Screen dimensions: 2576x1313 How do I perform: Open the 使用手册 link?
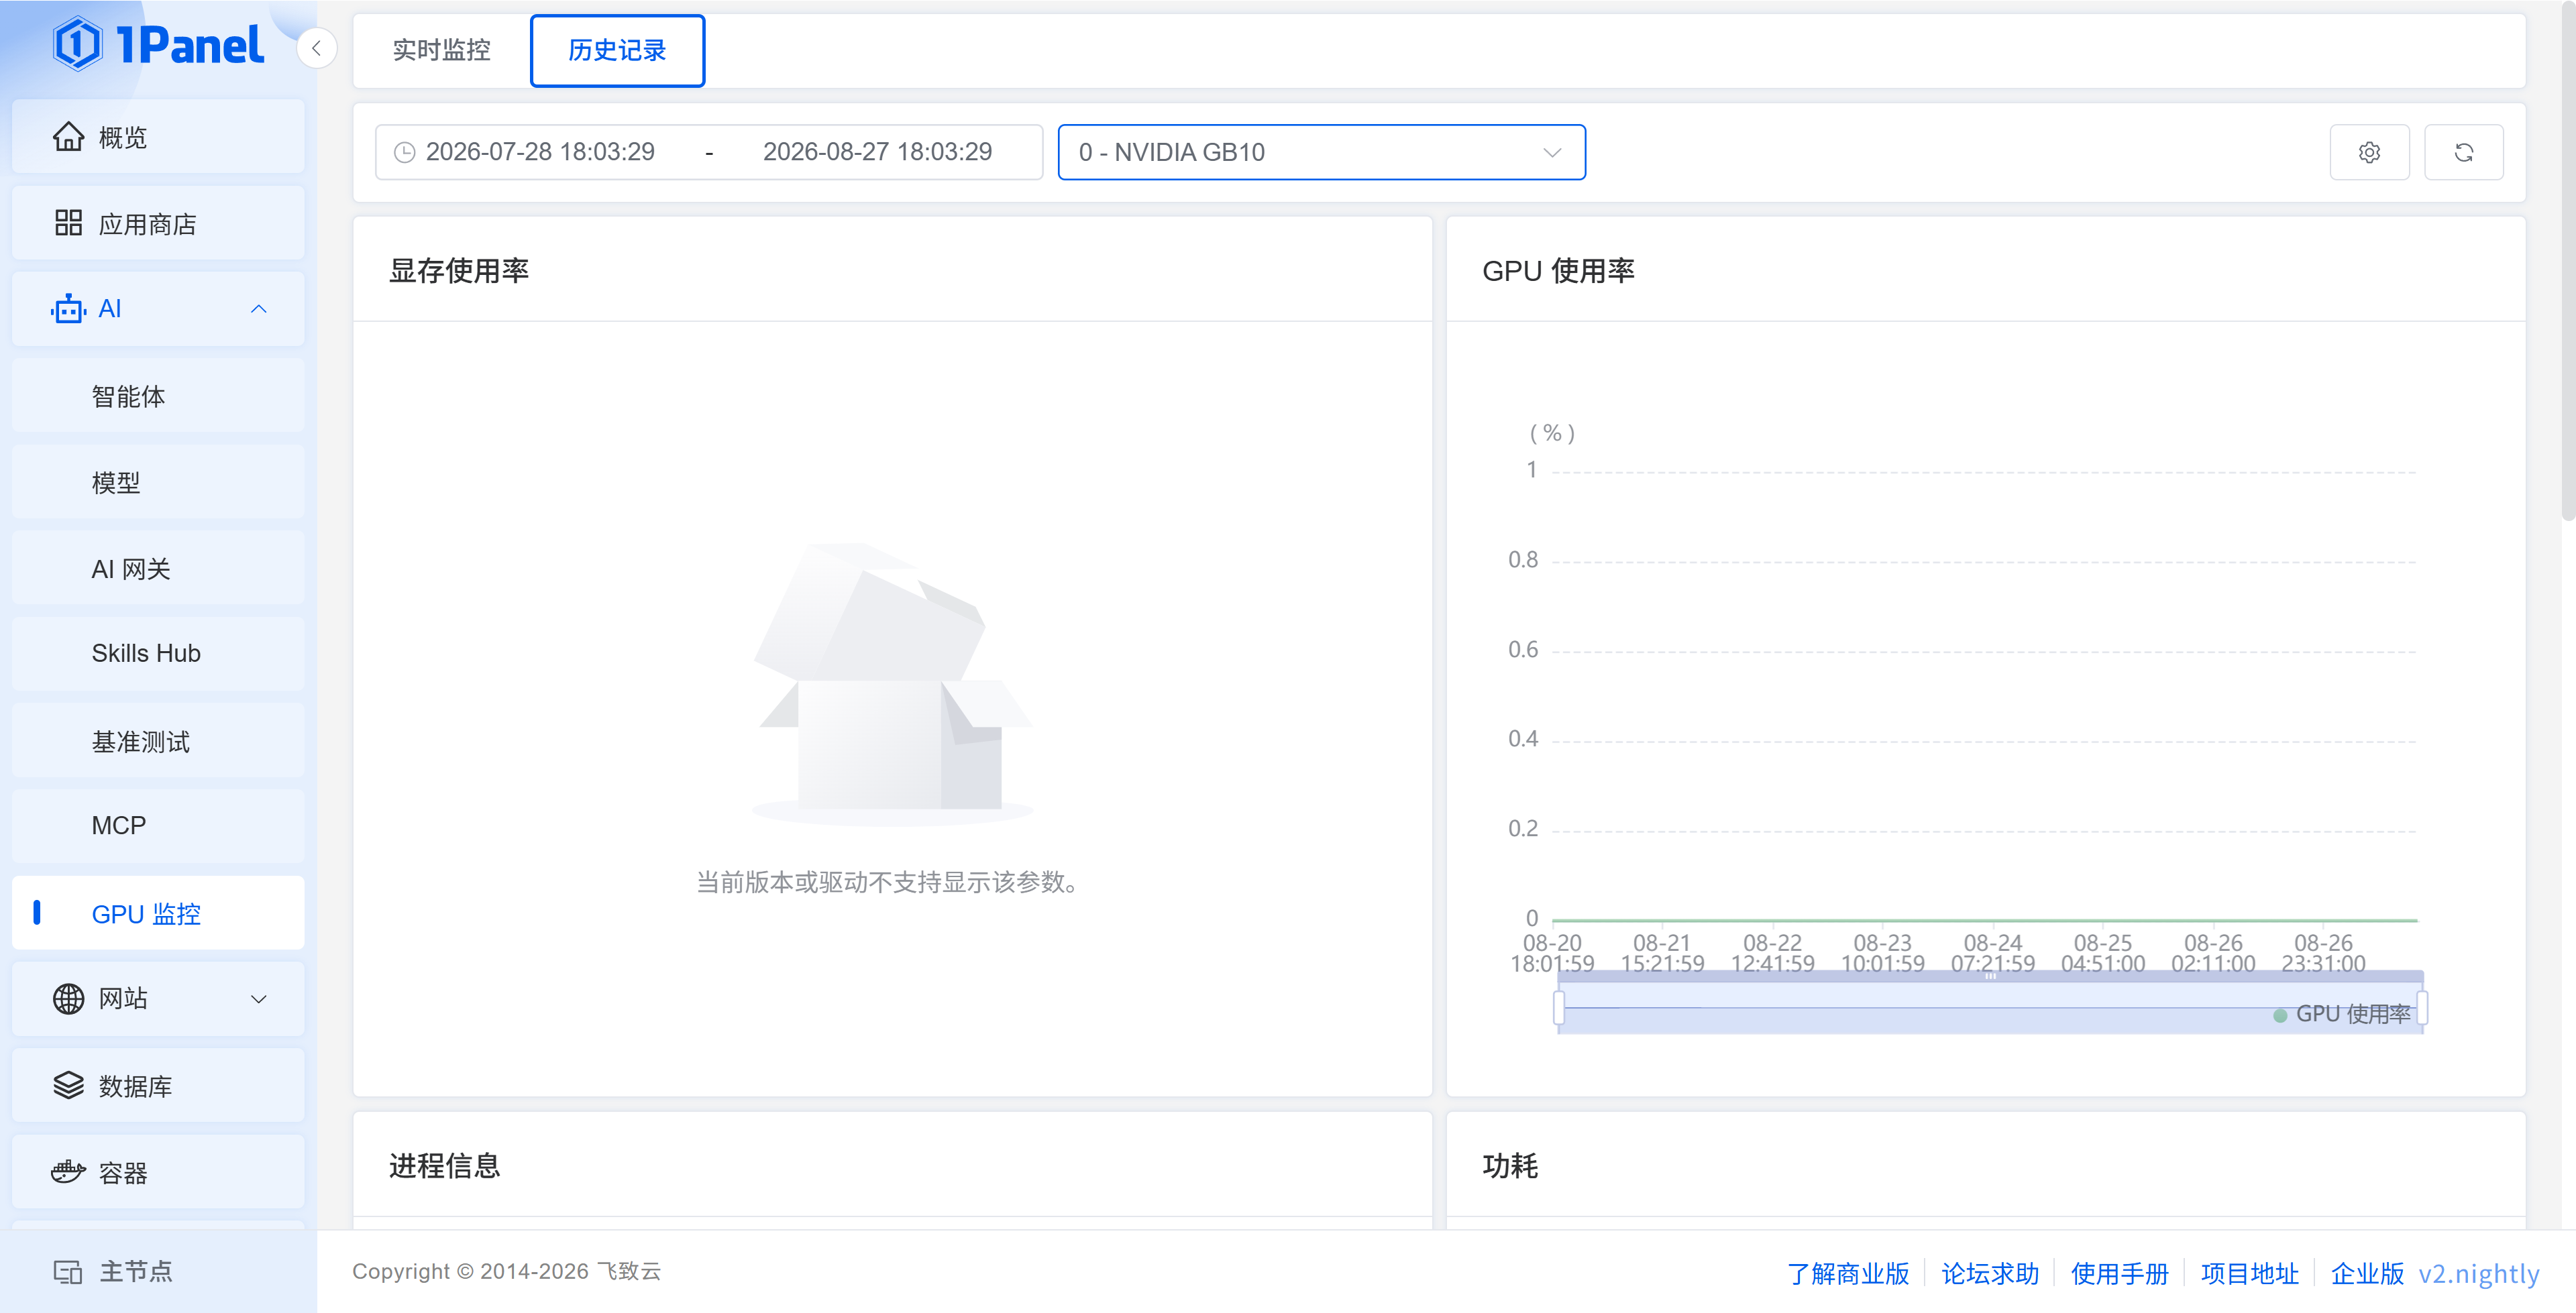pyautogui.click(x=2119, y=1273)
